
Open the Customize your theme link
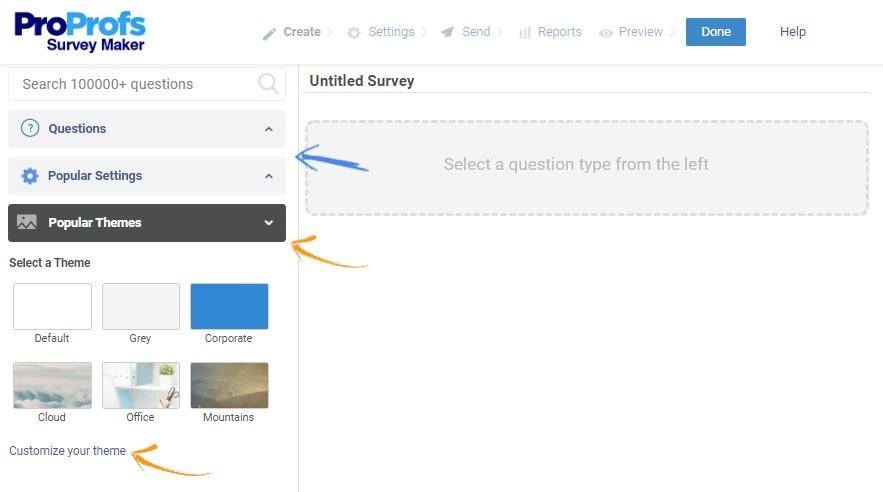[68, 451]
